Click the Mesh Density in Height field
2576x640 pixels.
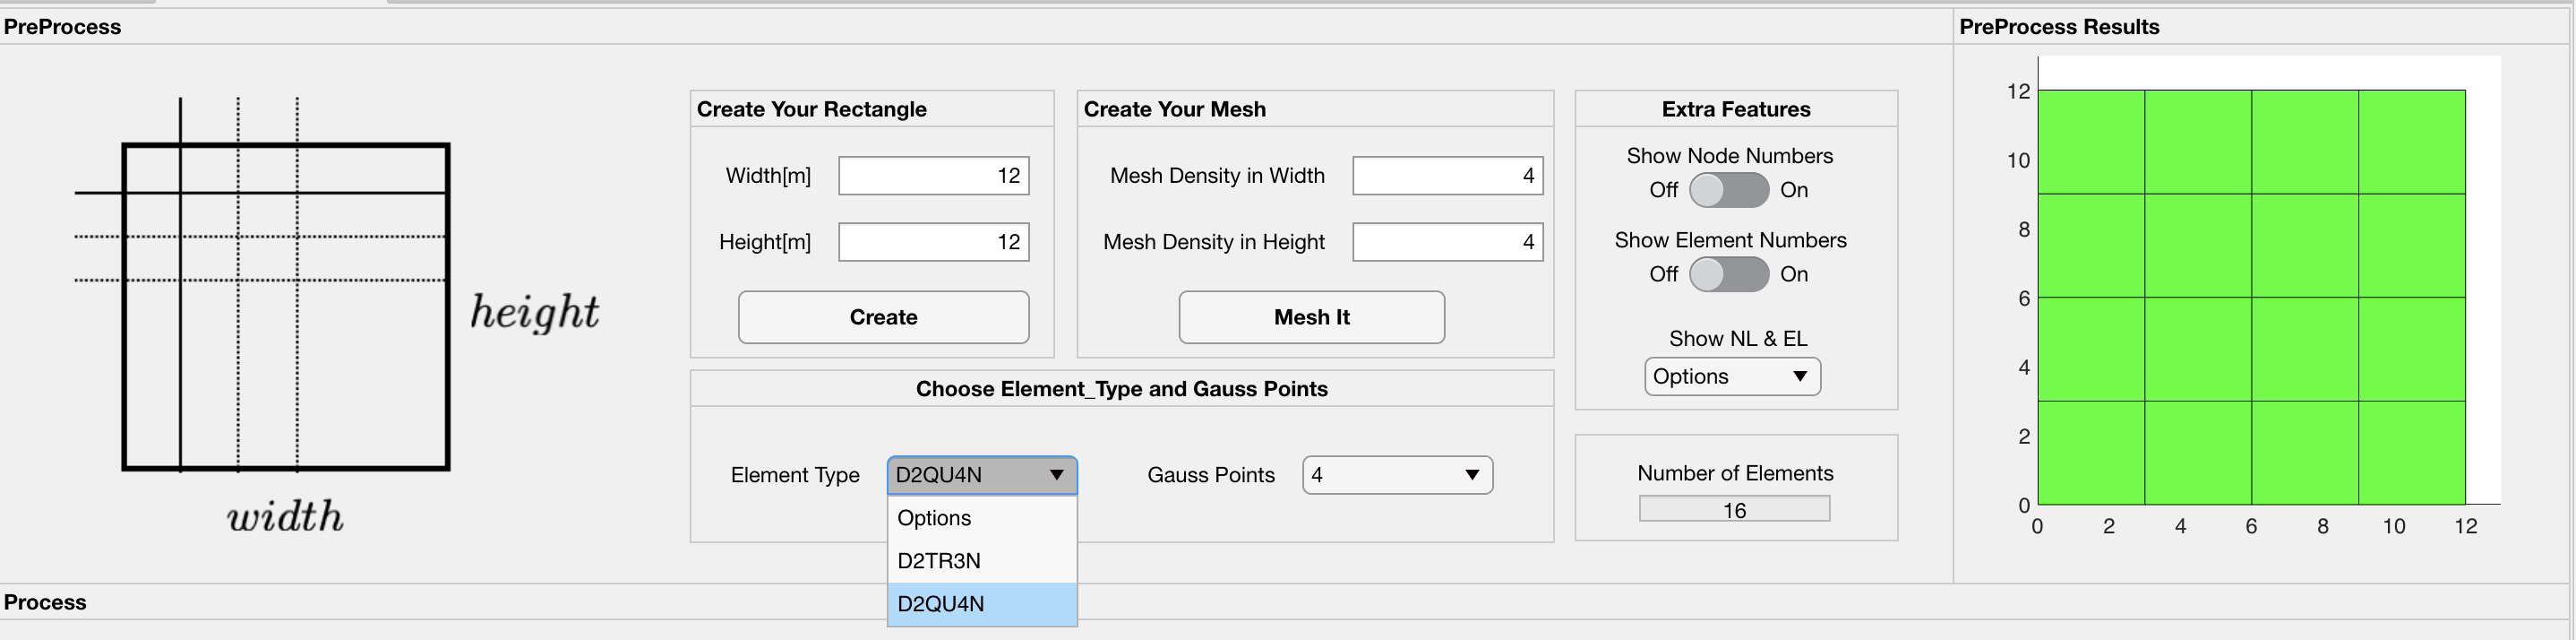pyautogui.click(x=1447, y=242)
